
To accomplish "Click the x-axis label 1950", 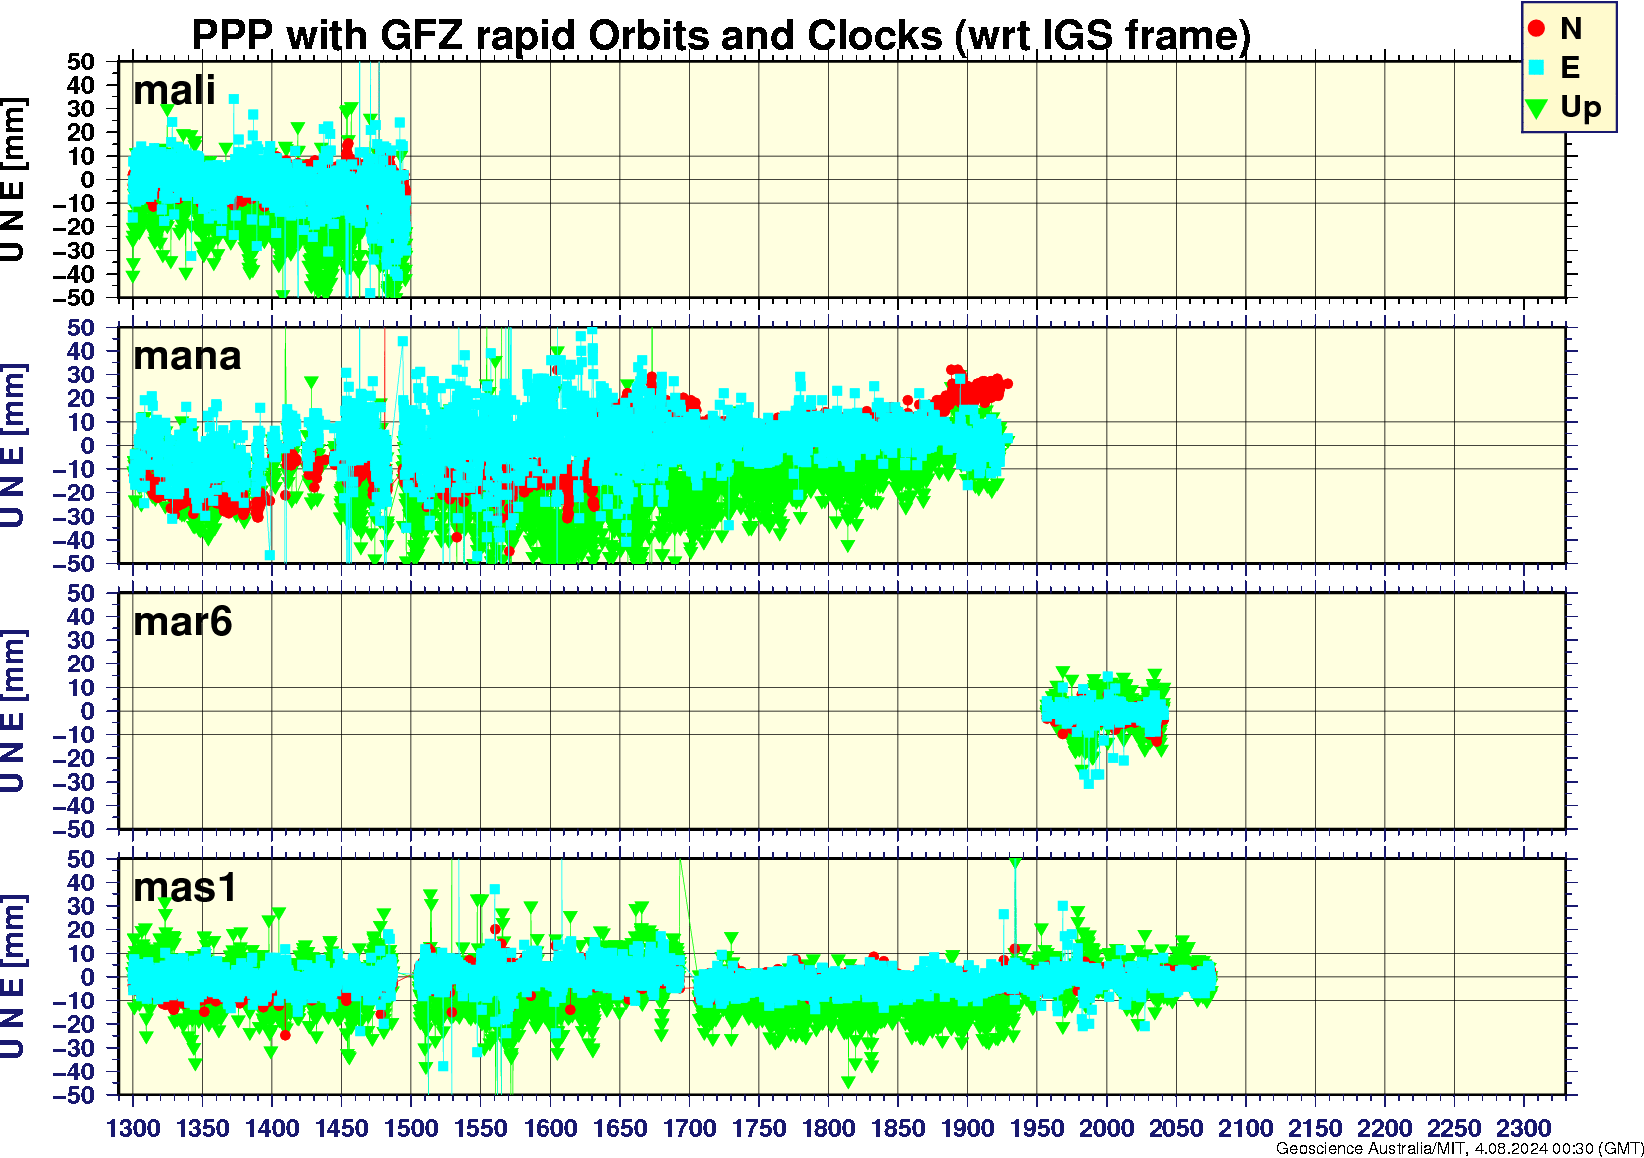I will (x=1037, y=1128).
